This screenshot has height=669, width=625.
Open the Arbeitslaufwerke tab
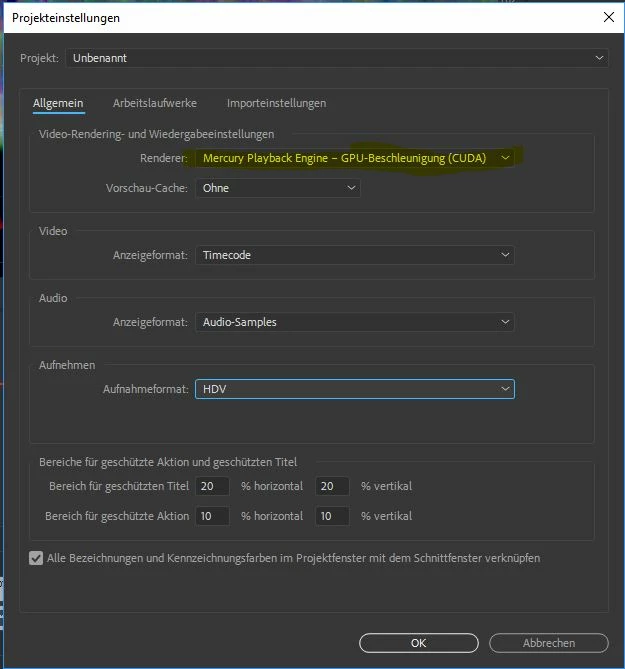pyautogui.click(x=155, y=103)
